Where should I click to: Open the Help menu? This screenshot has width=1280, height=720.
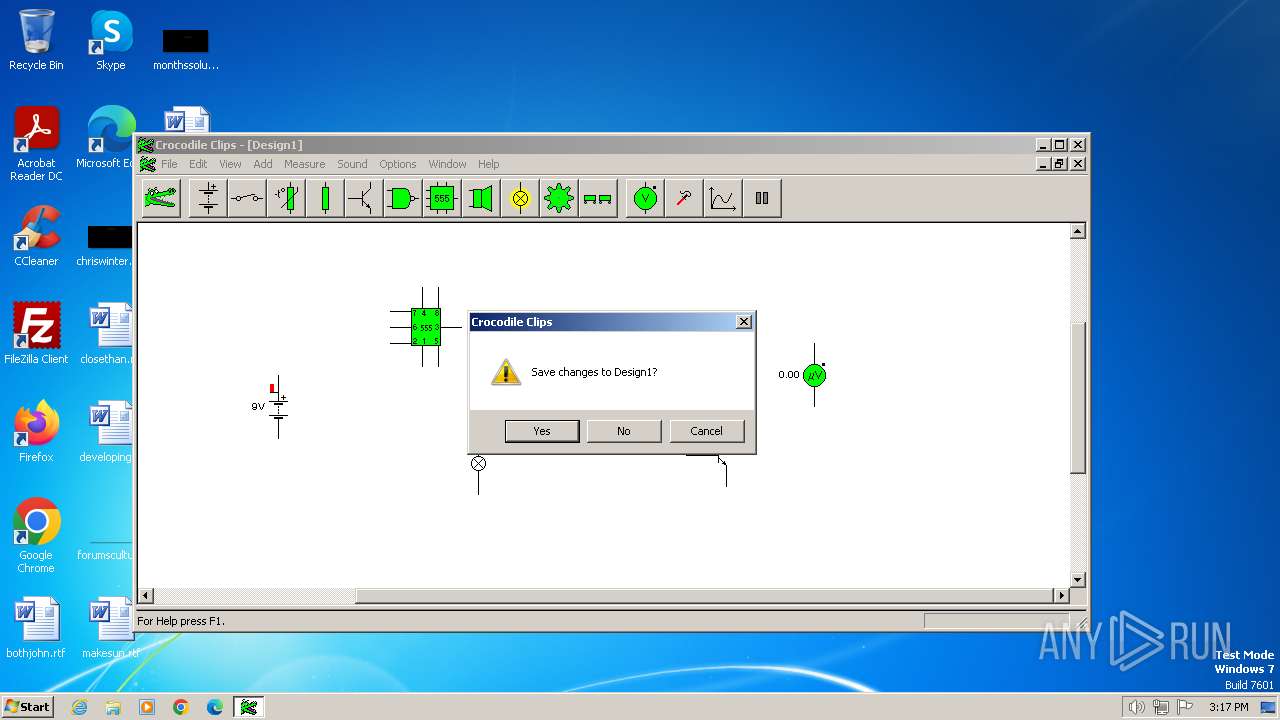click(x=488, y=164)
